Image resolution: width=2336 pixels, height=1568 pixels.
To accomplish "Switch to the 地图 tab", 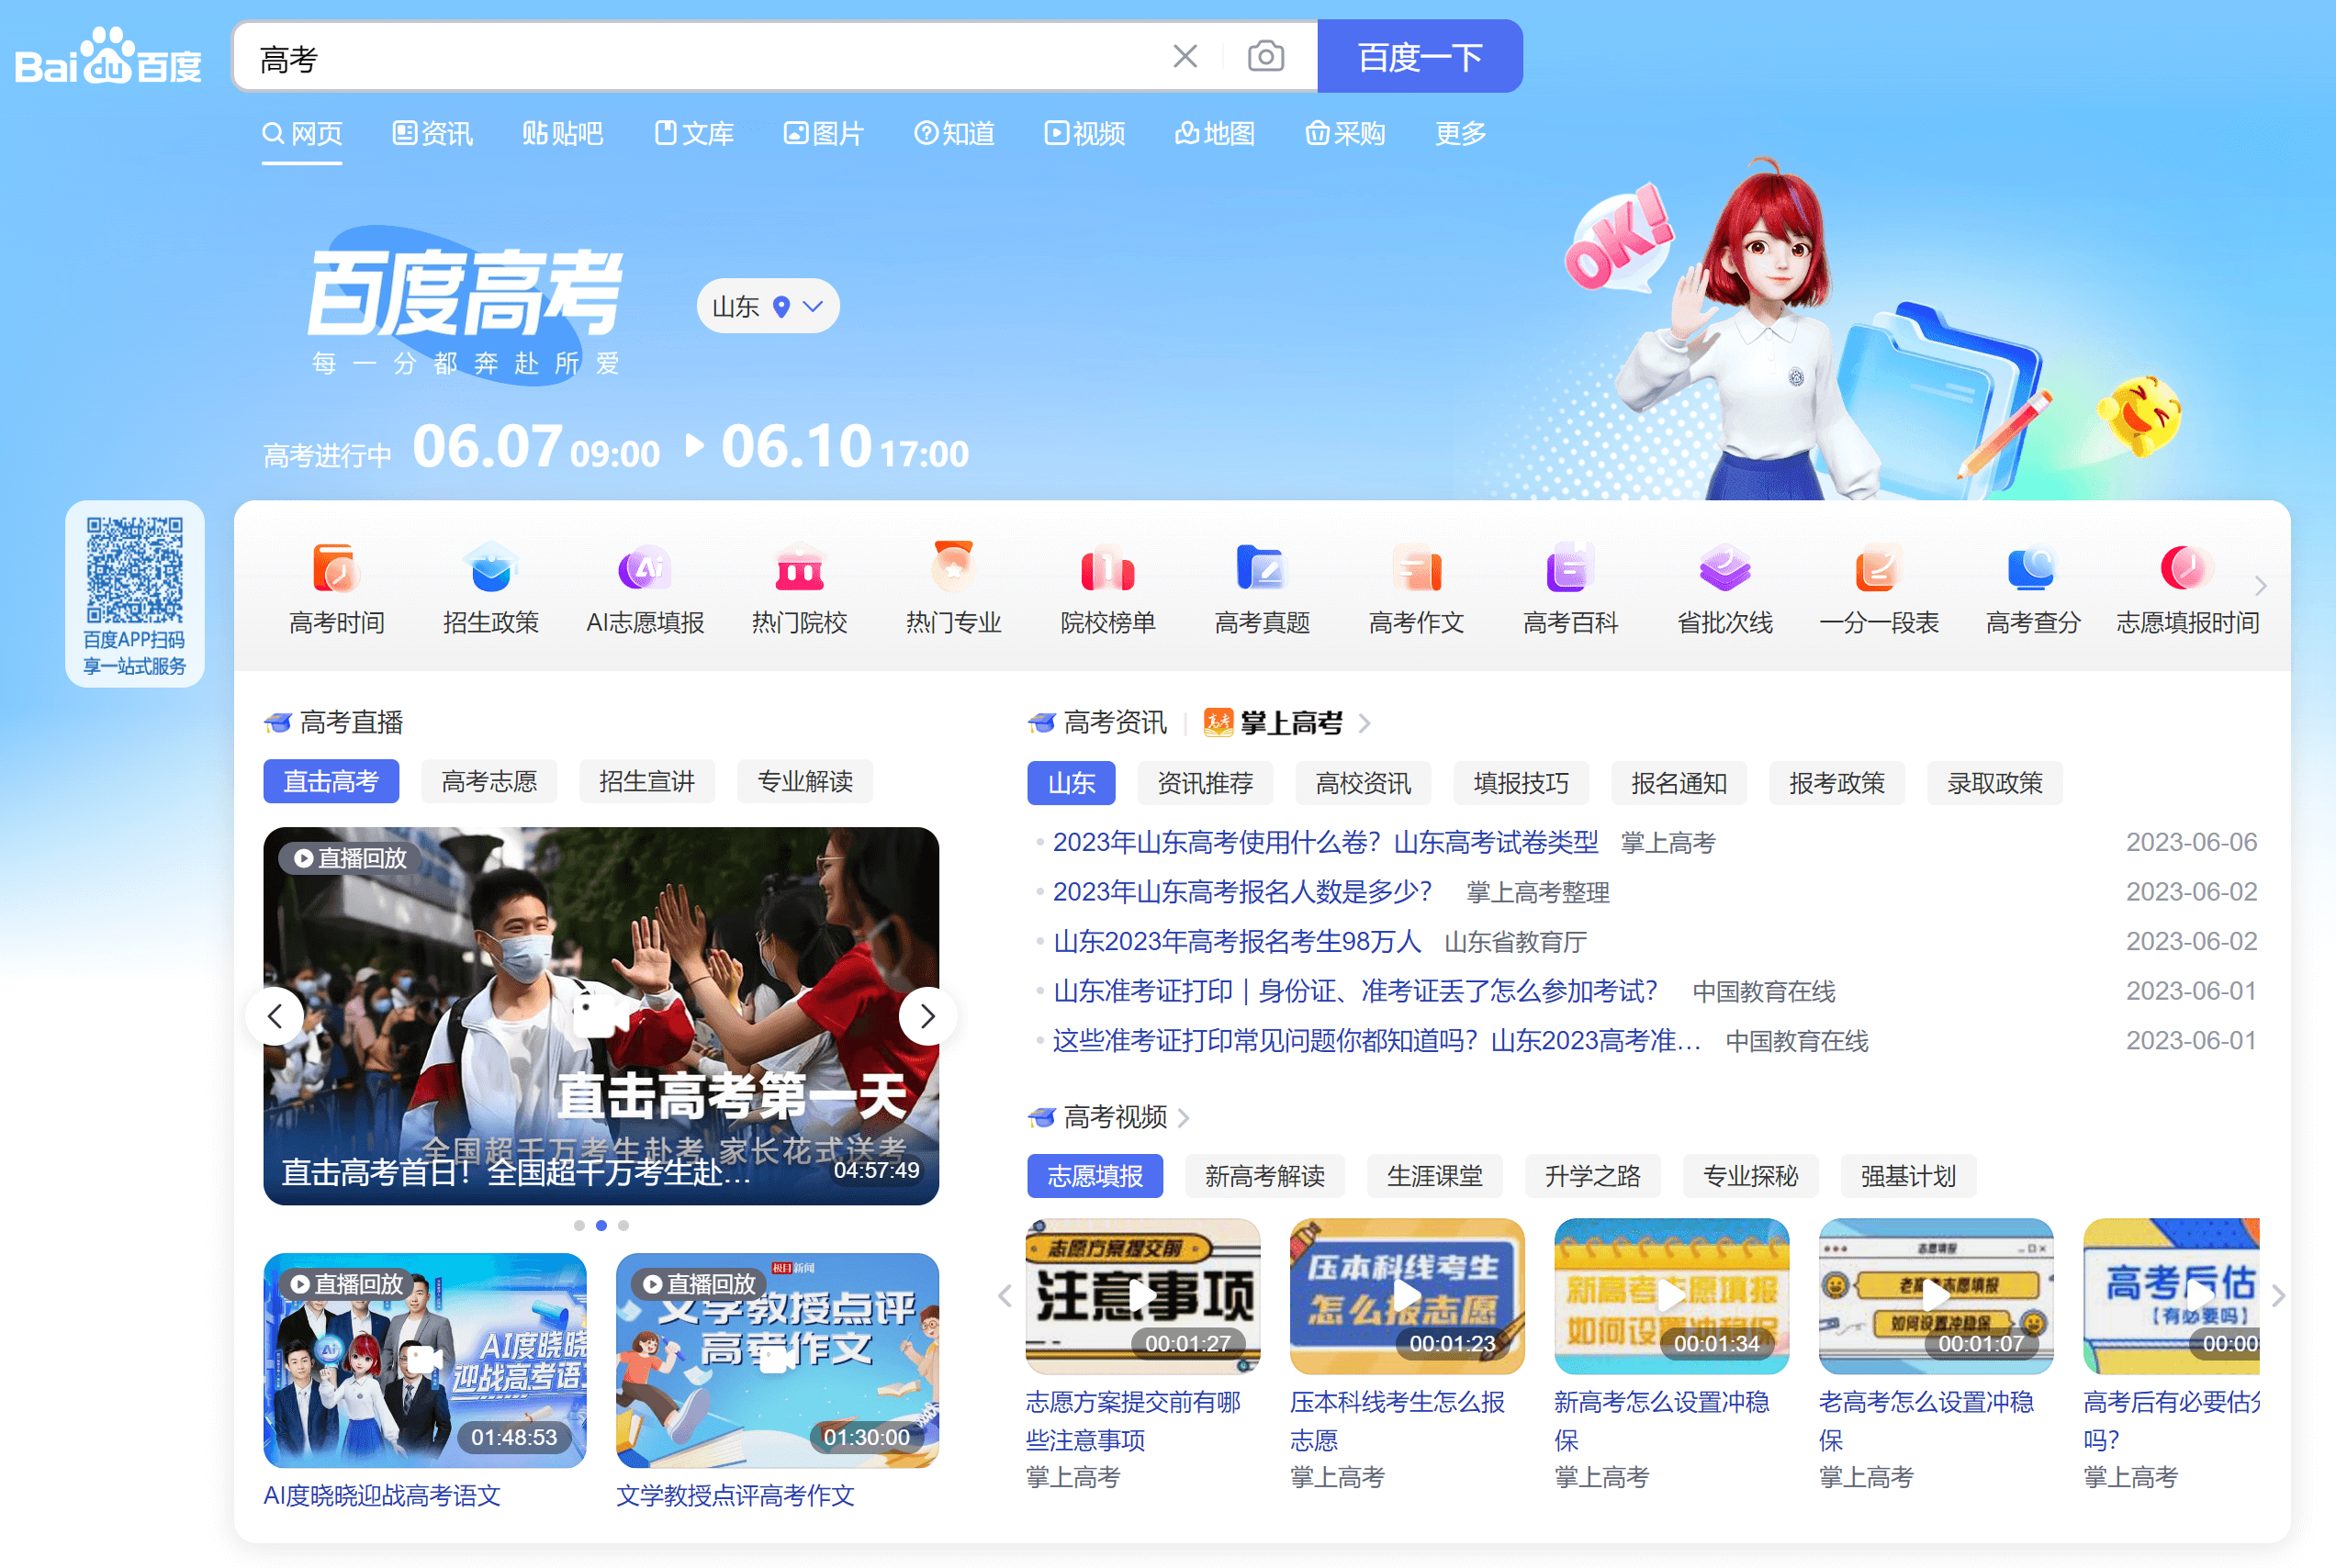I will point(1215,133).
